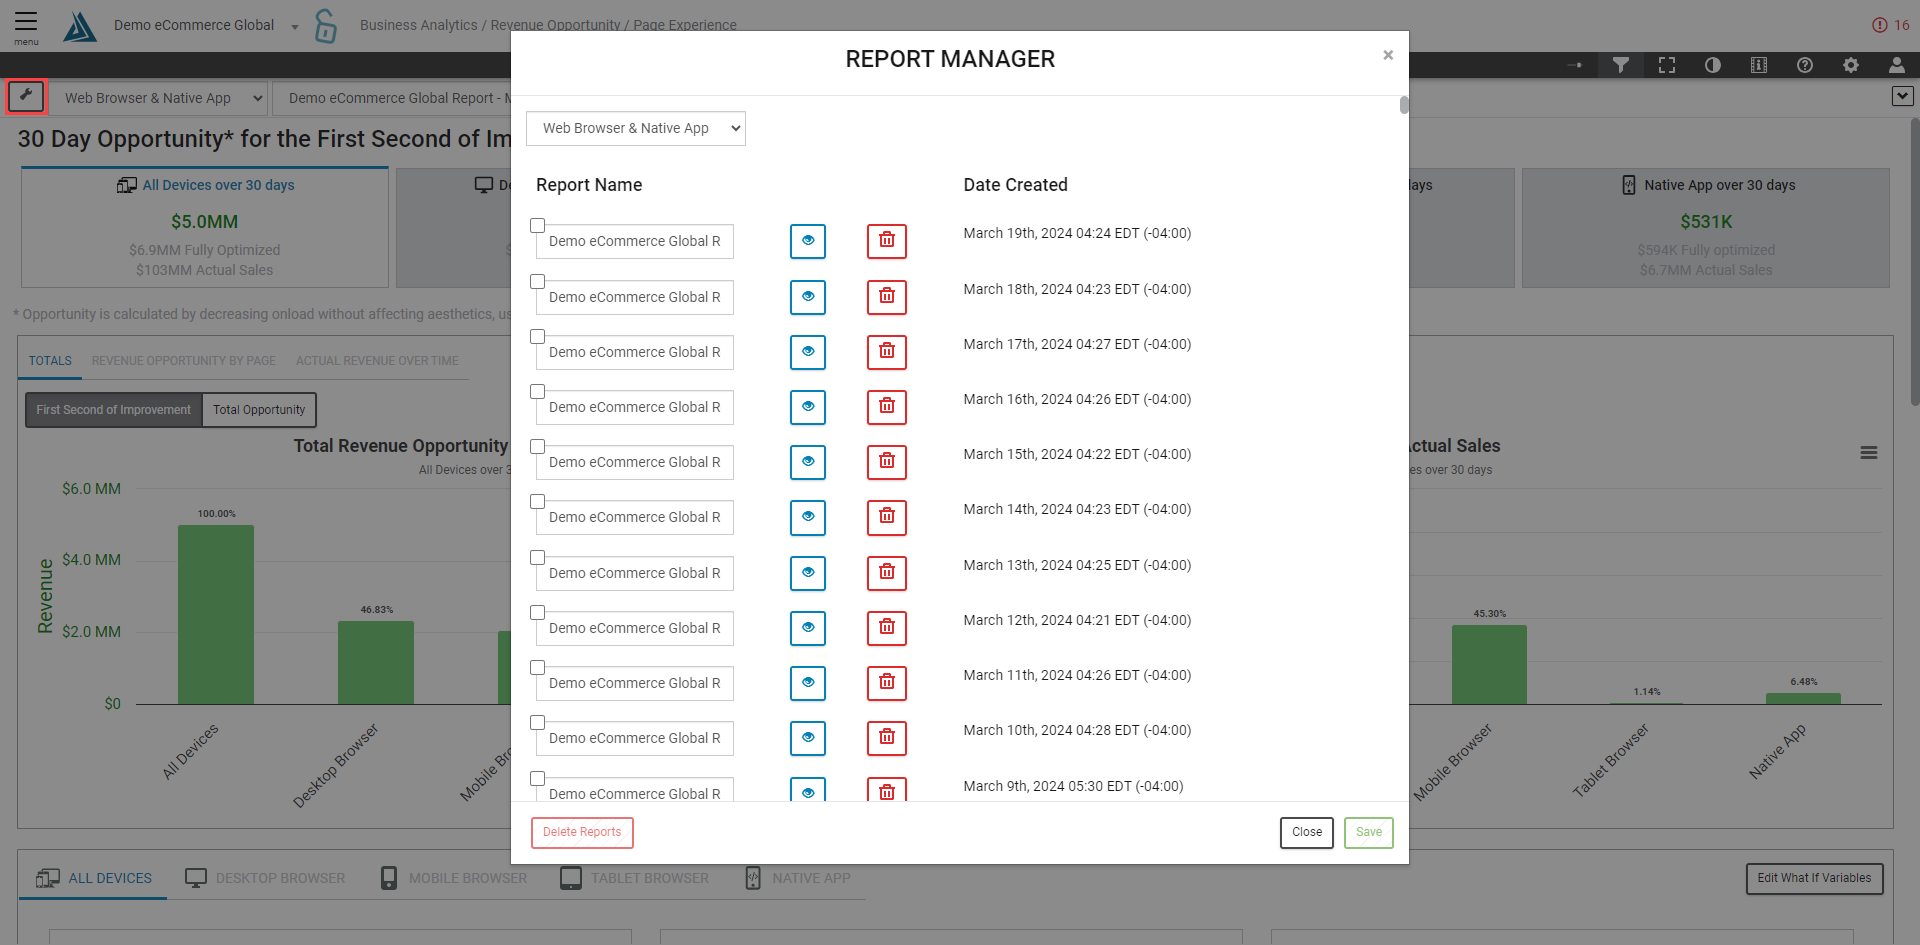This screenshot has width=1920, height=945.
Task: Check the March 19th report checkbox
Action: (538, 226)
